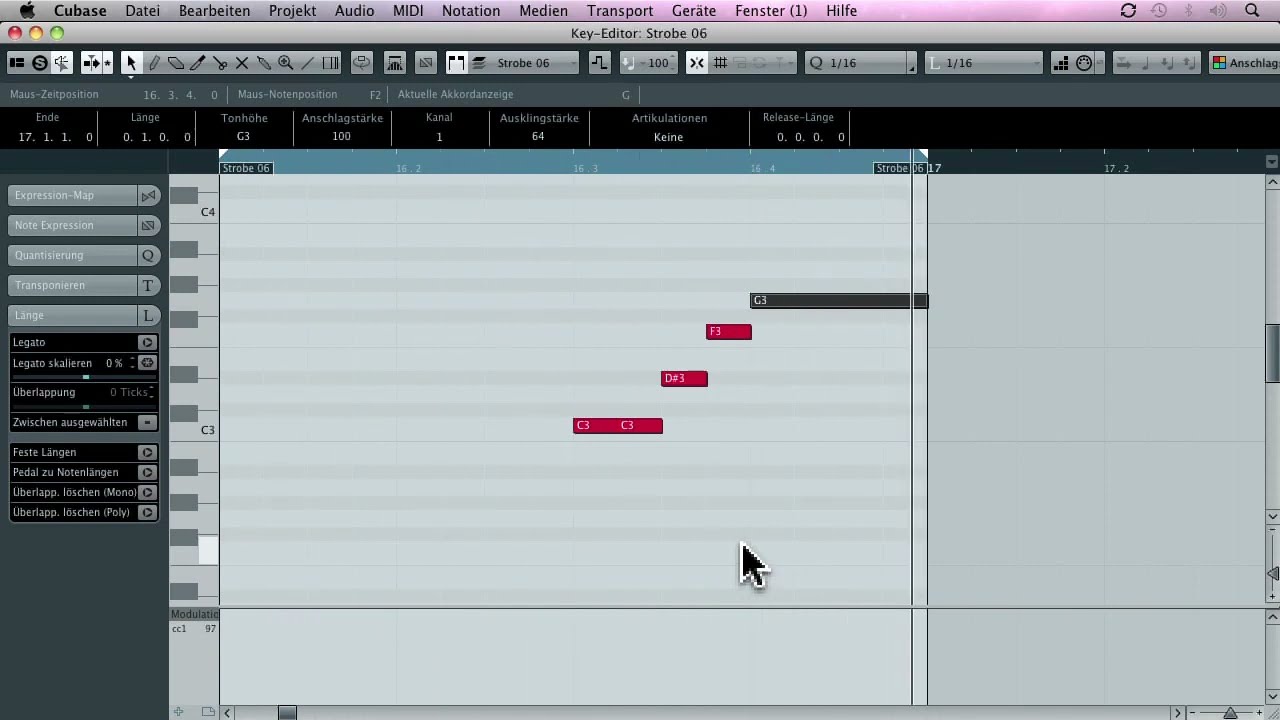
Task: Click the Länge L icon
Action: click(x=148, y=315)
